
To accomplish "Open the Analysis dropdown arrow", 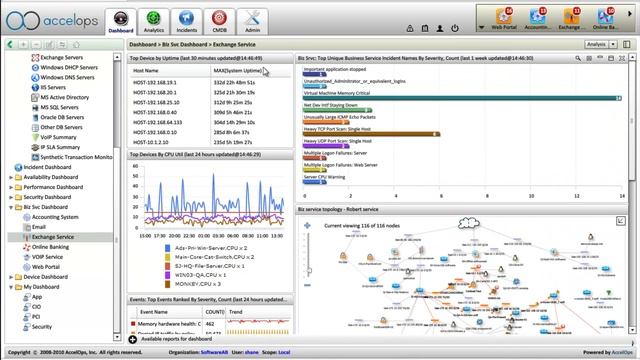I will click(x=613, y=44).
